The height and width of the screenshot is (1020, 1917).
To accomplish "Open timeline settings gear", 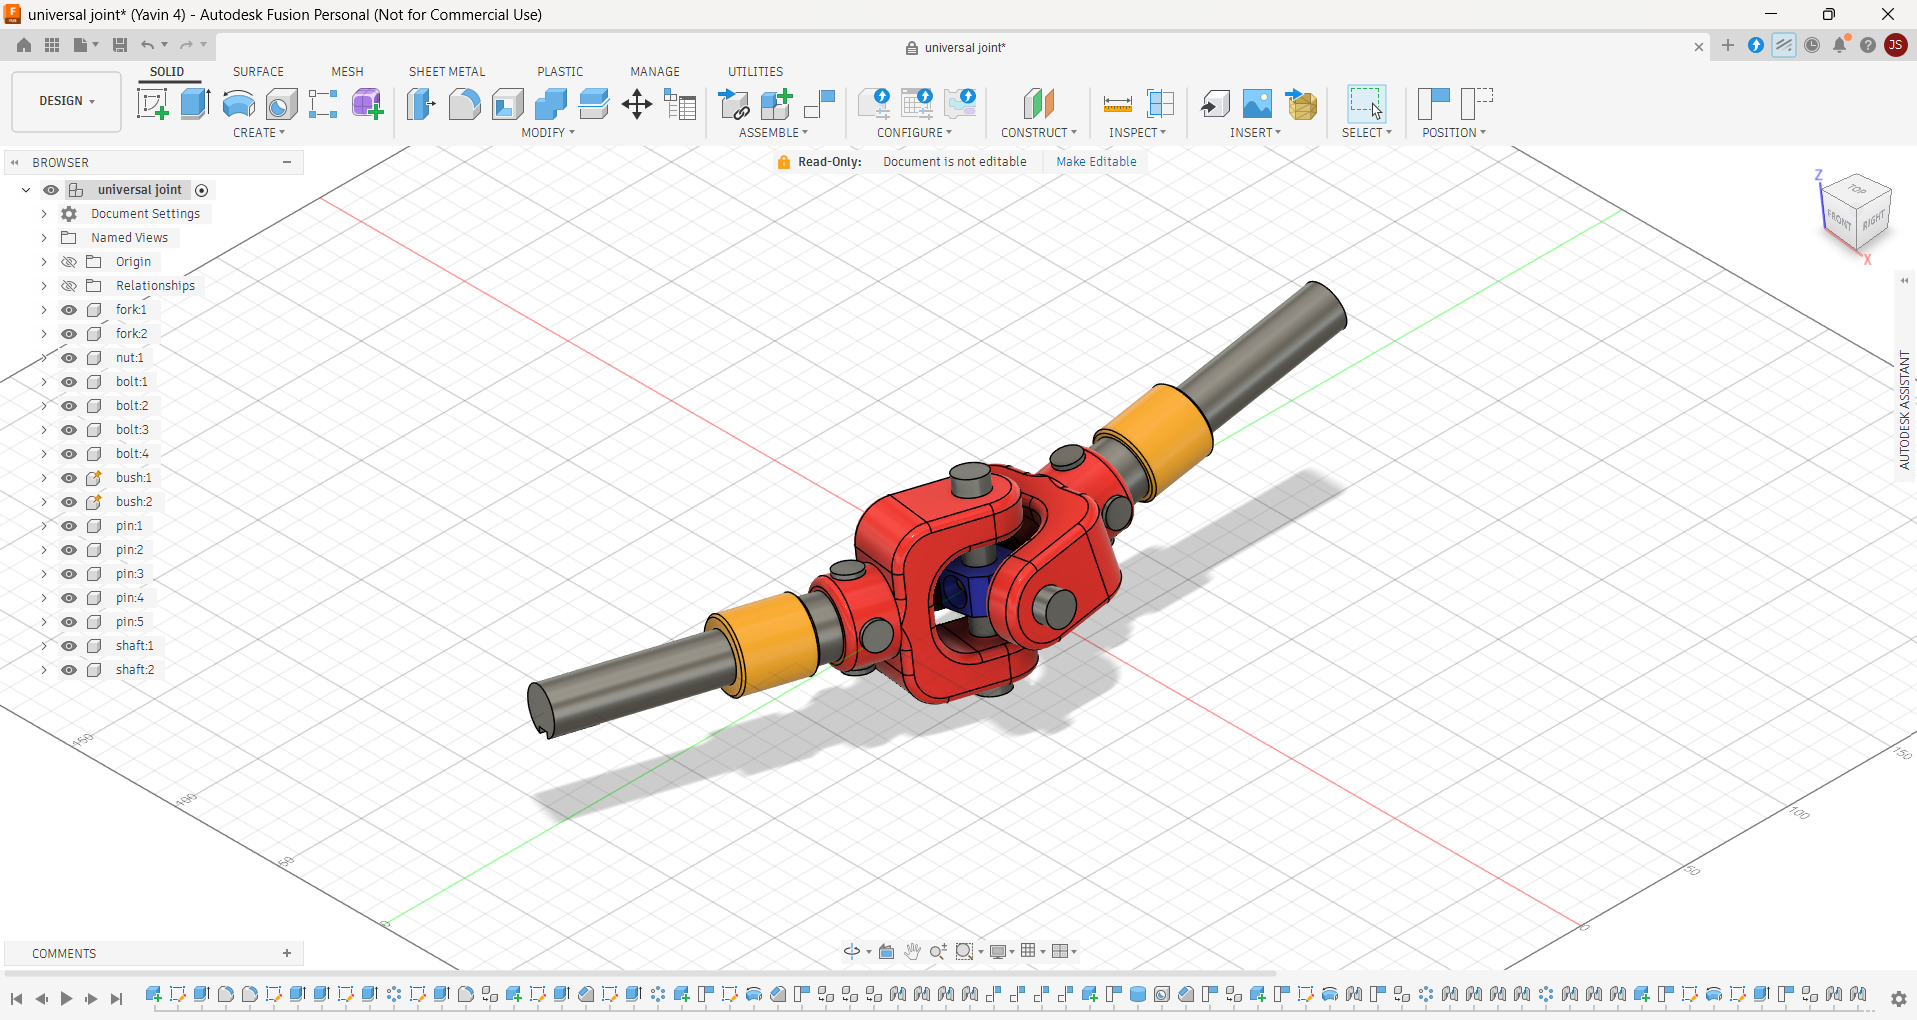I will tap(1898, 998).
